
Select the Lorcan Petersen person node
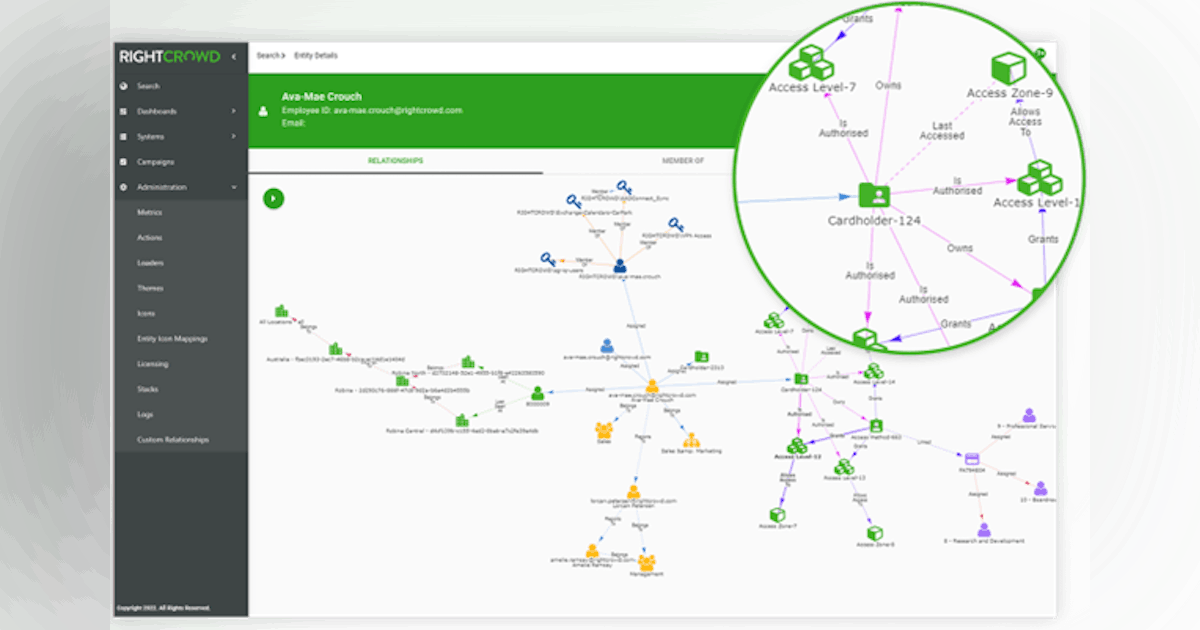pyautogui.click(x=634, y=491)
